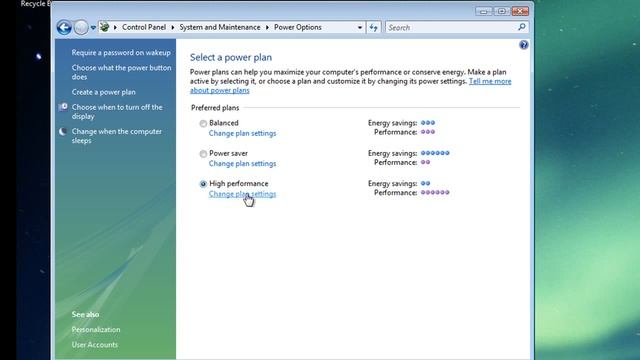Click the moon icon beside computer sleeps
The height and width of the screenshot is (360, 640).
[x=63, y=131]
